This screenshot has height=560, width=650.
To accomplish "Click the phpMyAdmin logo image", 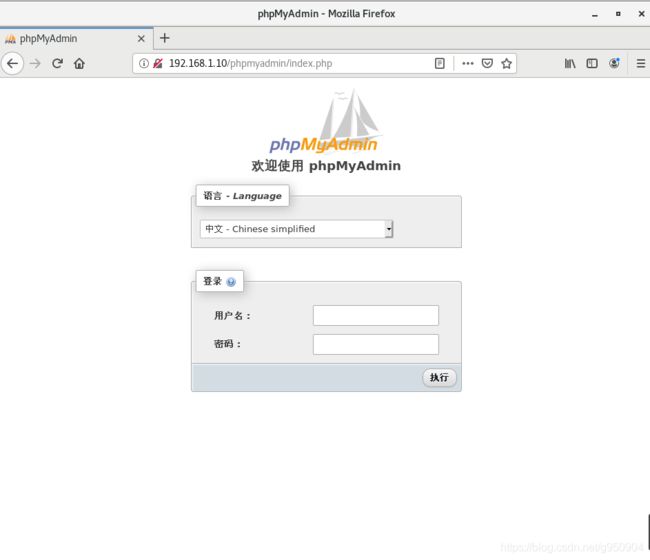I will (x=325, y=121).
